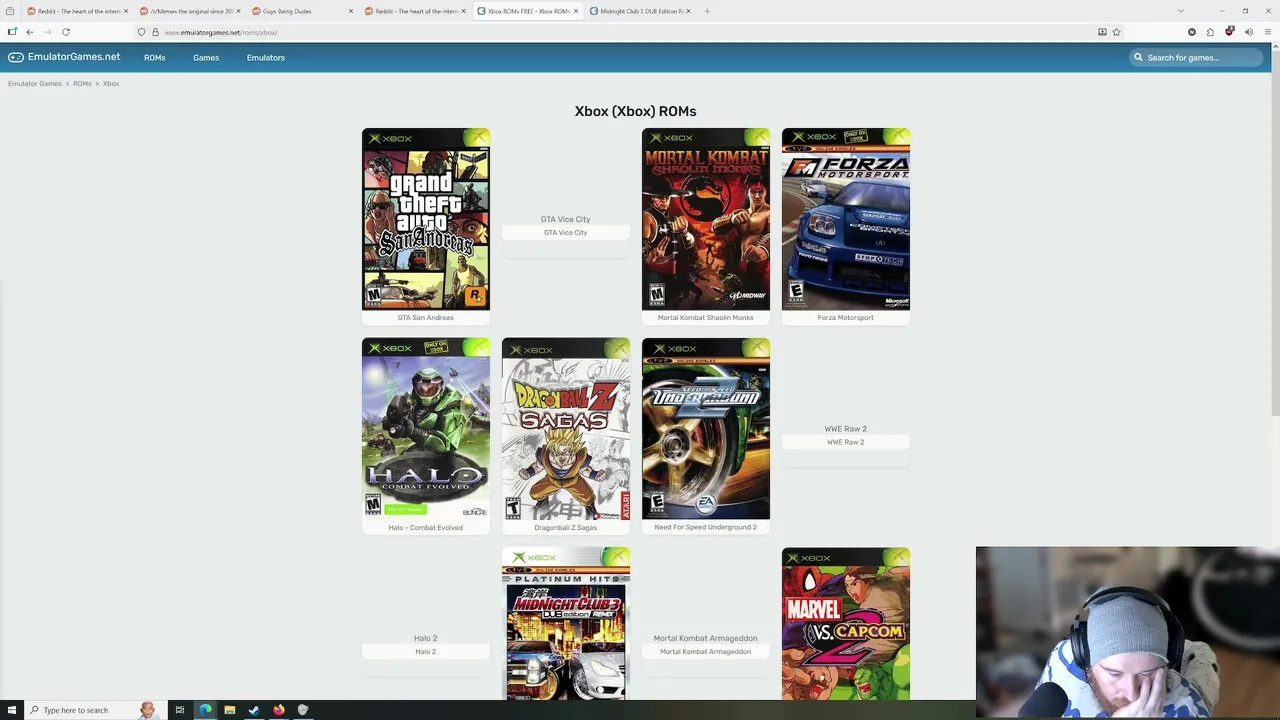Open Mortal Kombat Shaolin Monks cover
The width and height of the screenshot is (1280, 720).
point(706,219)
